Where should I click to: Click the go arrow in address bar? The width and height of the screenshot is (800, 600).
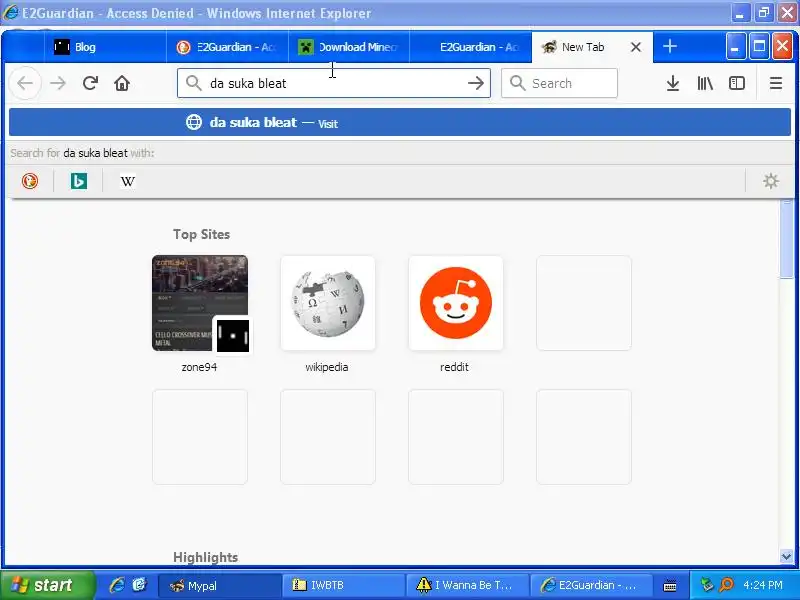click(x=476, y=83)
